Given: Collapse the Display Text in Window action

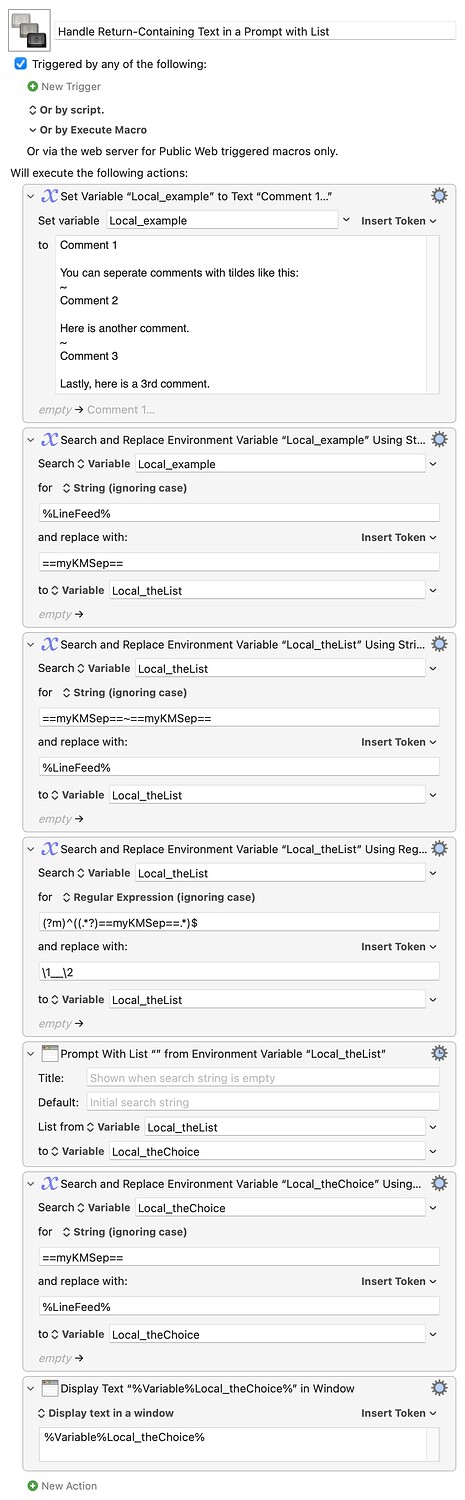Looking at the screenshot, I should point(31,1388).
